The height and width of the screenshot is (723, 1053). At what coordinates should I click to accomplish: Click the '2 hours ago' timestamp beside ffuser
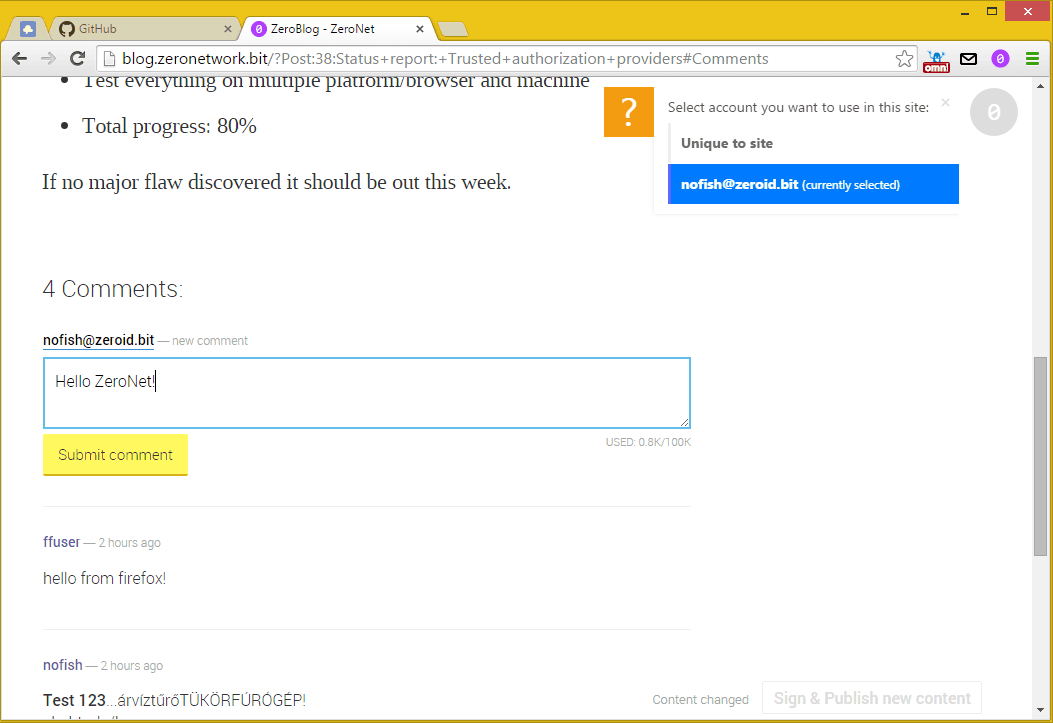point(130,542)
